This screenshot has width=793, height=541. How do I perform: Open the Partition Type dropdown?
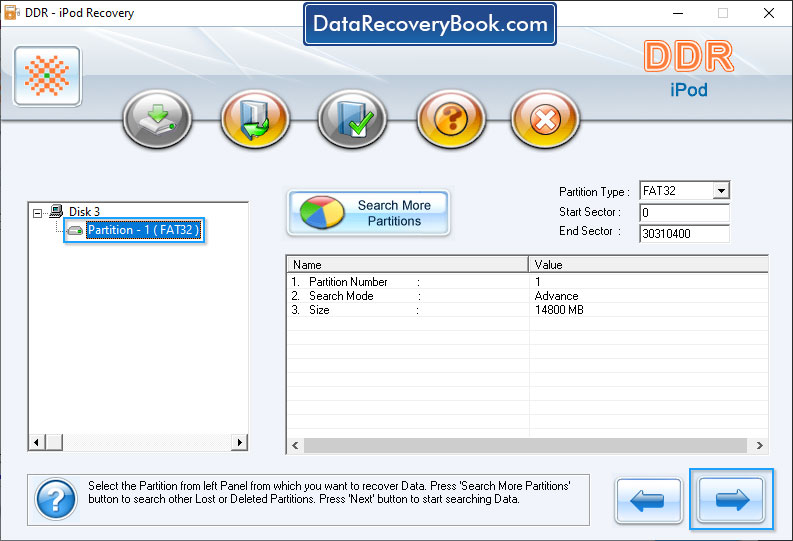[x=721, y=191]
